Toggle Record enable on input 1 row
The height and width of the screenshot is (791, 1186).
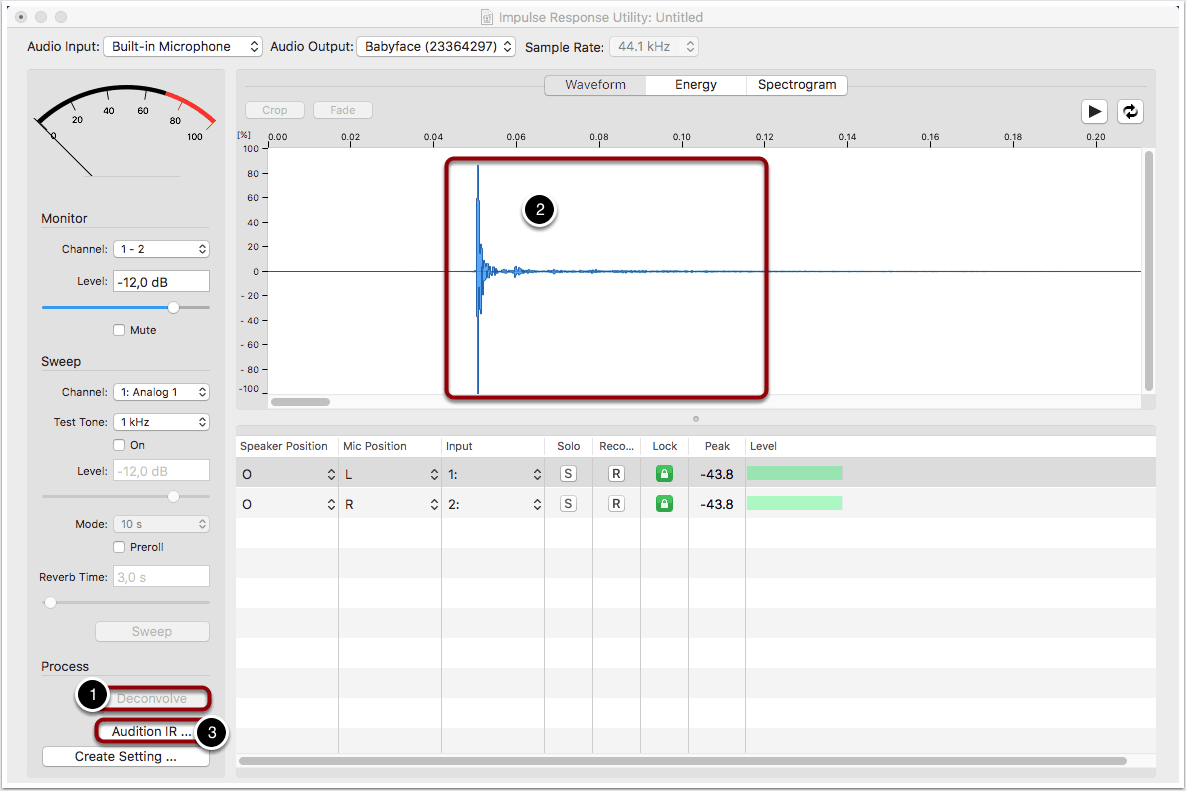[x=616, y=474]
